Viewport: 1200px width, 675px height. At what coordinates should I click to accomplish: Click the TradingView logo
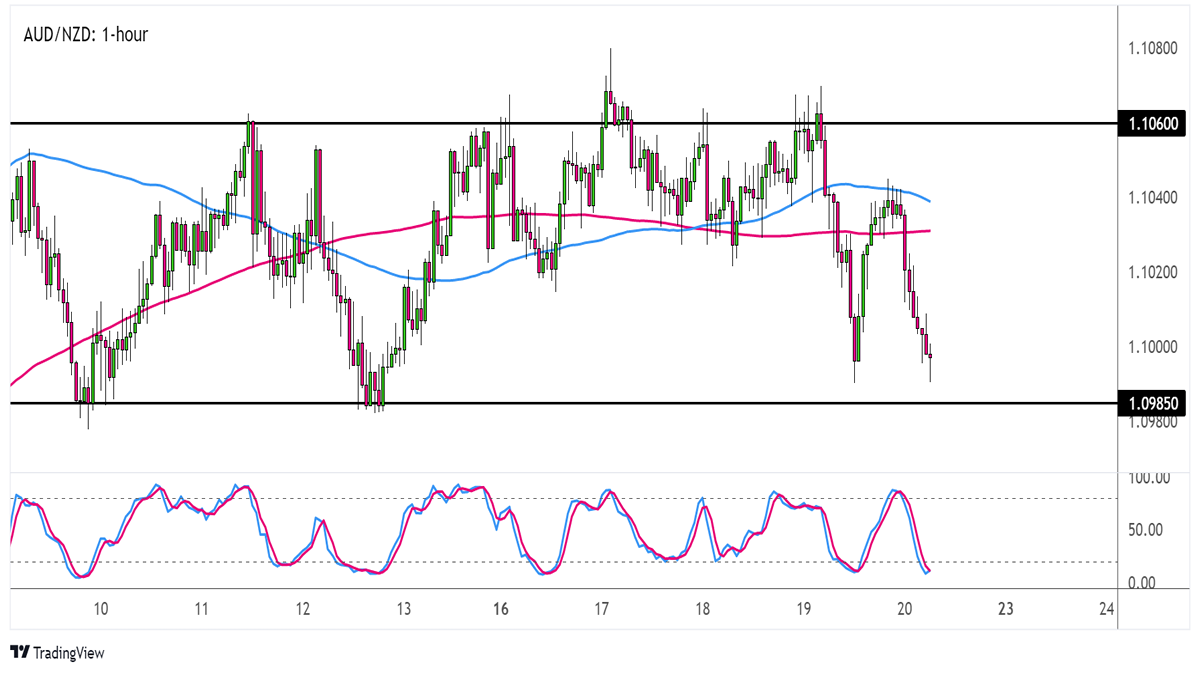[x=57, y=653]
